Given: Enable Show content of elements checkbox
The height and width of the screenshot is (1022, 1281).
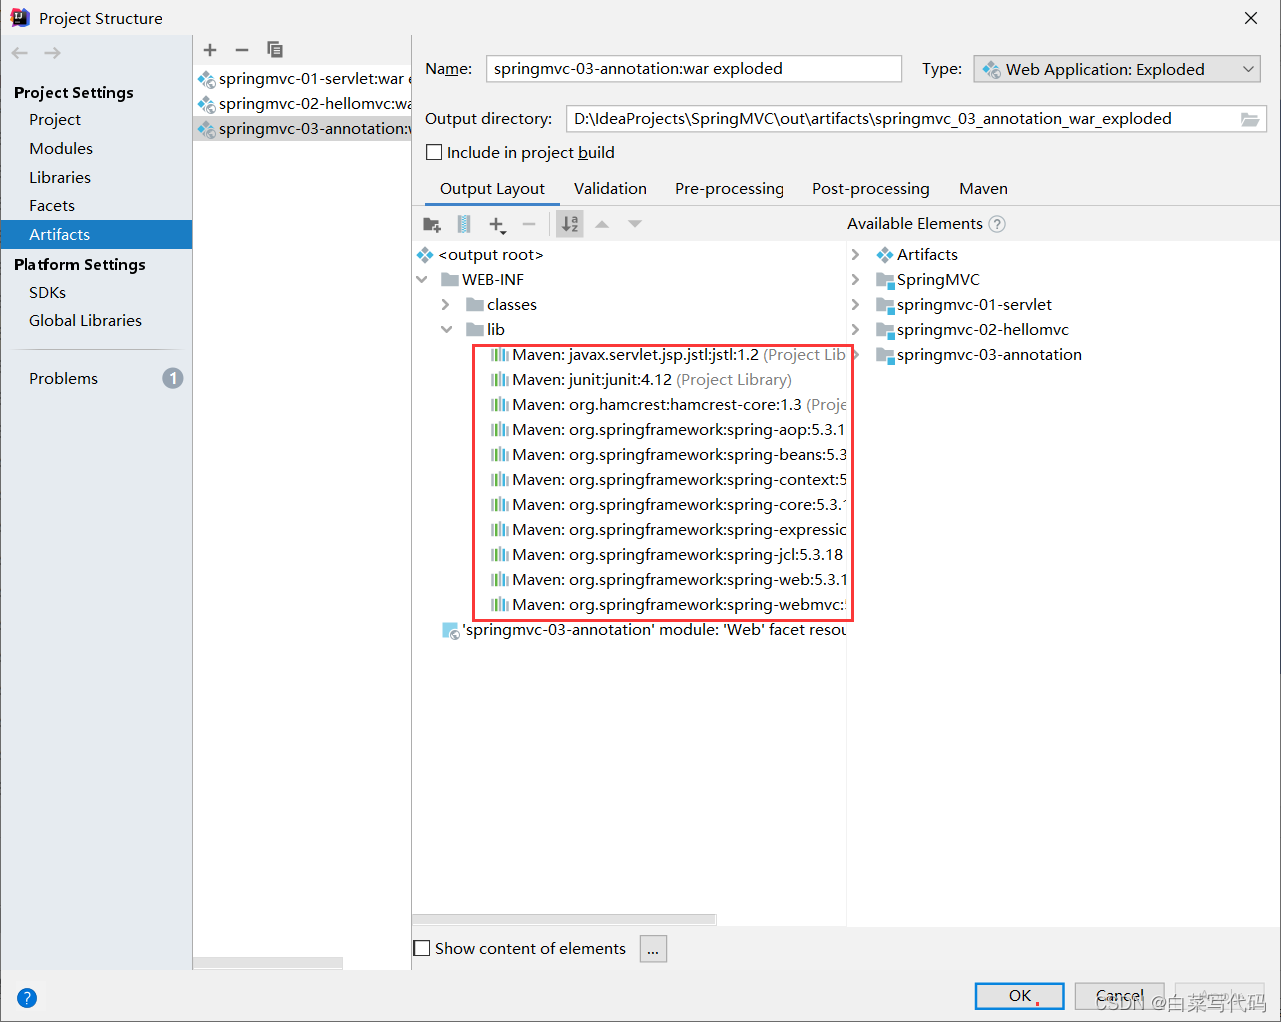Looking at the screenshot, I should tap(422, 948).
